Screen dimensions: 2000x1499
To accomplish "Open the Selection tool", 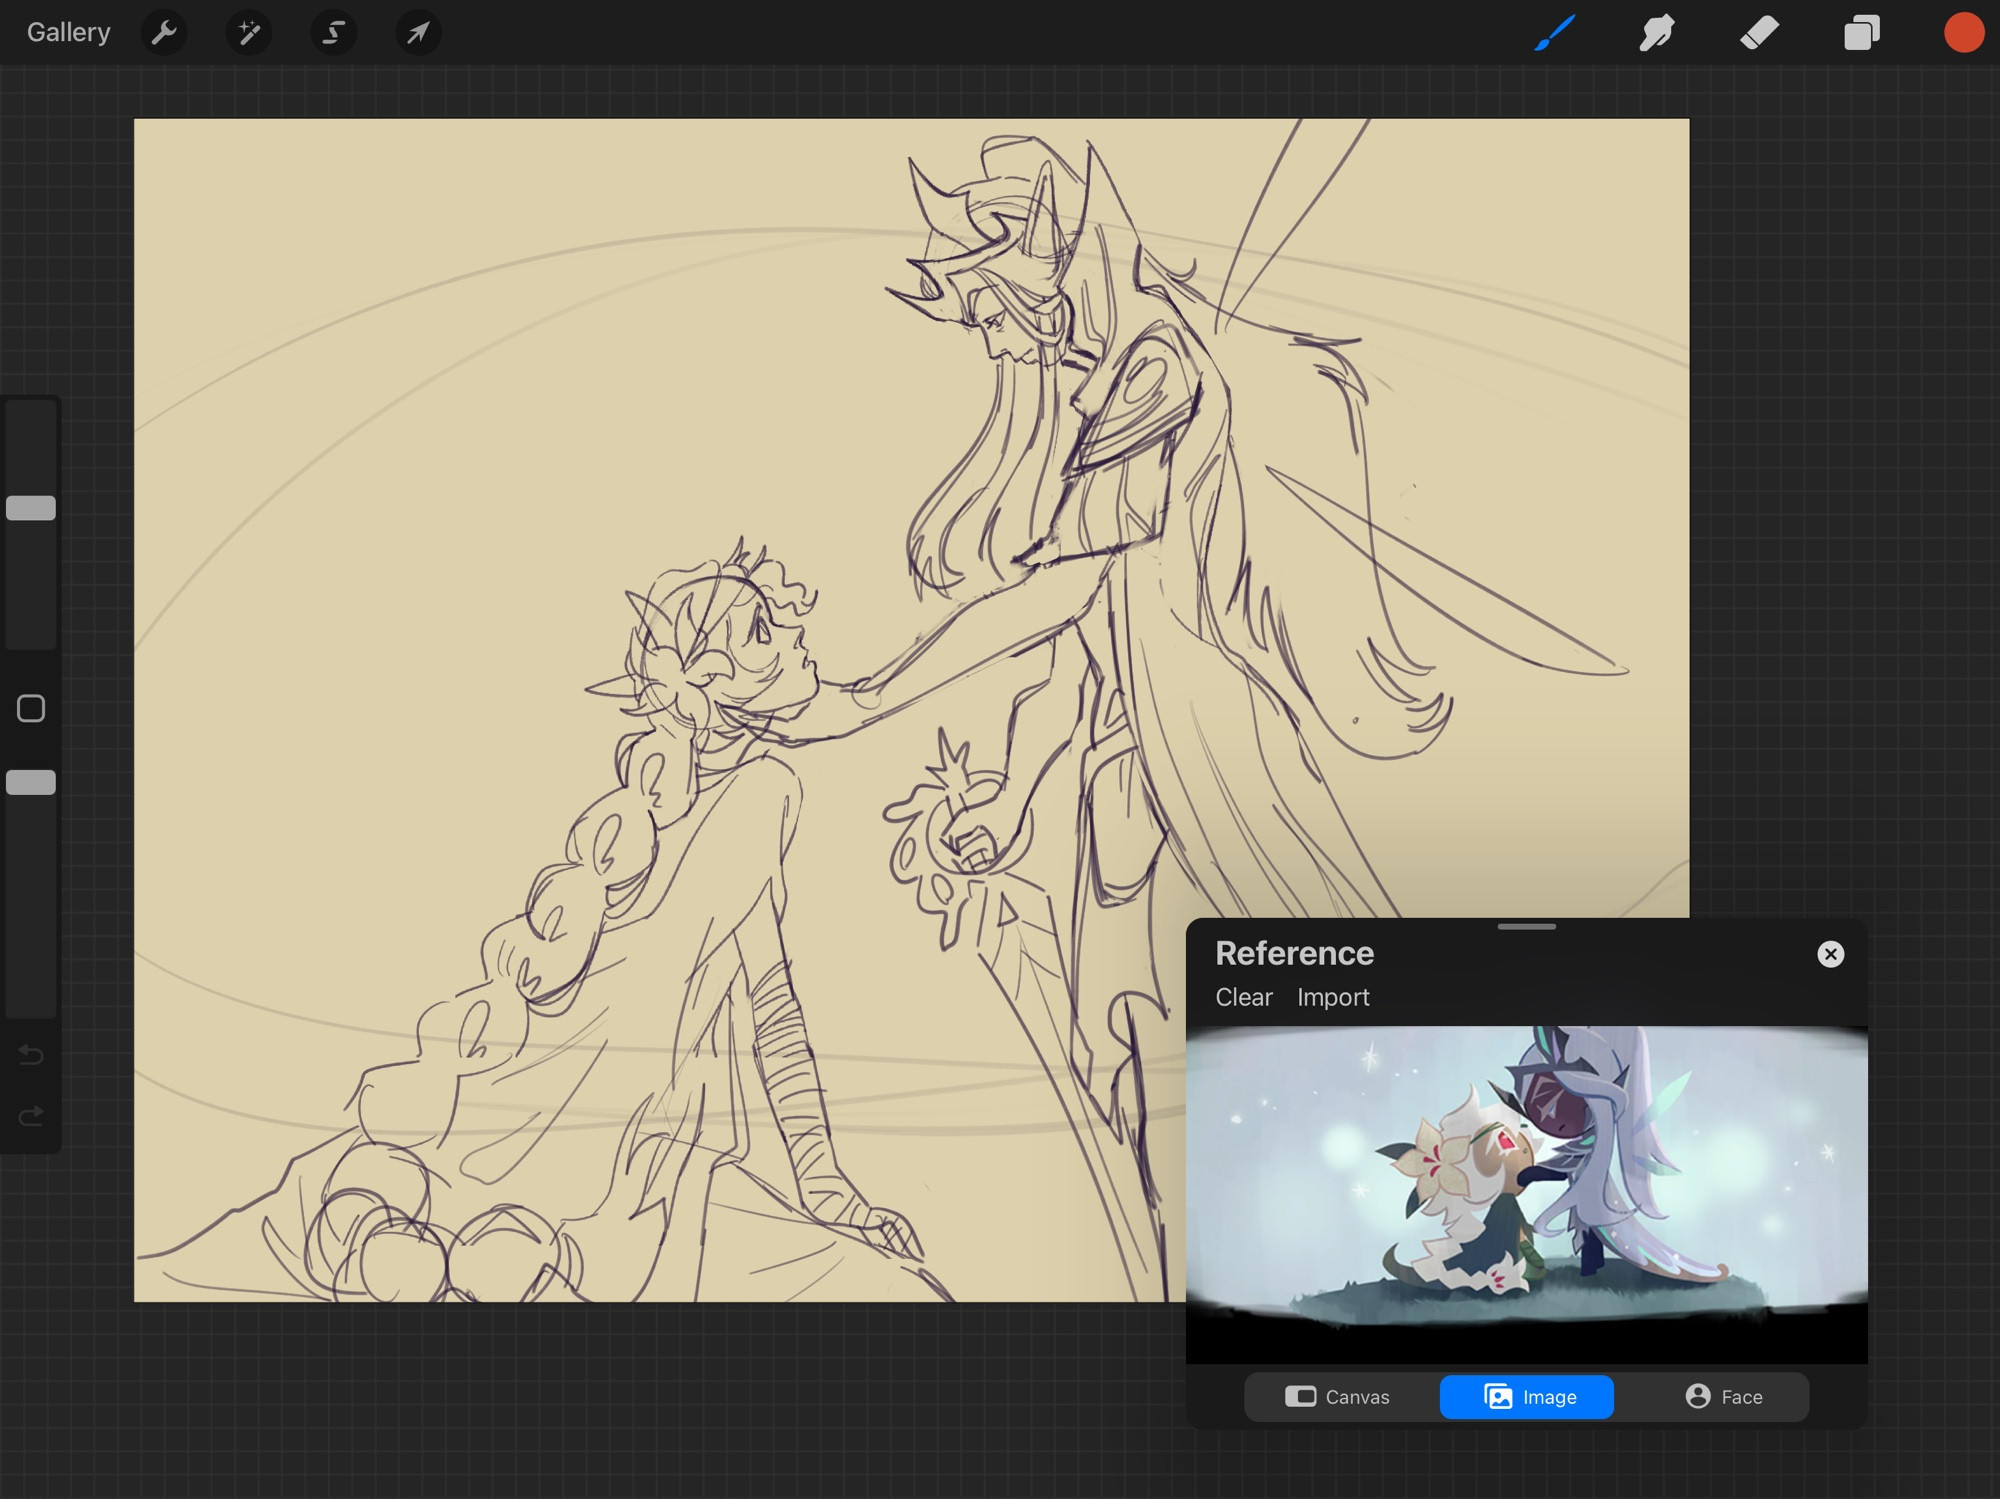I will (x=334, y=32).
